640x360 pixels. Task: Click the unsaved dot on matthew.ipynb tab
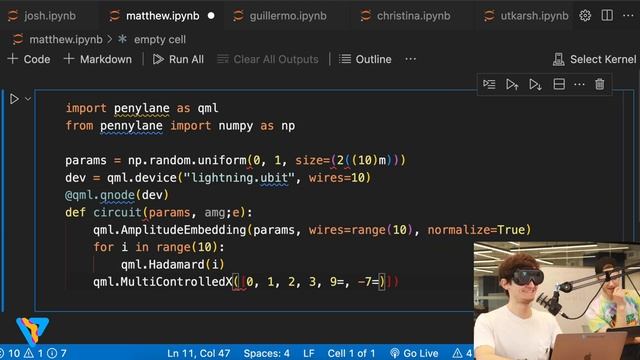[x=211, y=16]
